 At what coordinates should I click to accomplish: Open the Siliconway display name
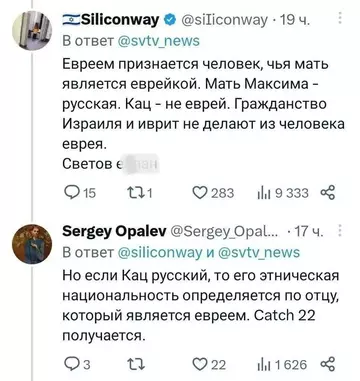click(x=111, y=20)
